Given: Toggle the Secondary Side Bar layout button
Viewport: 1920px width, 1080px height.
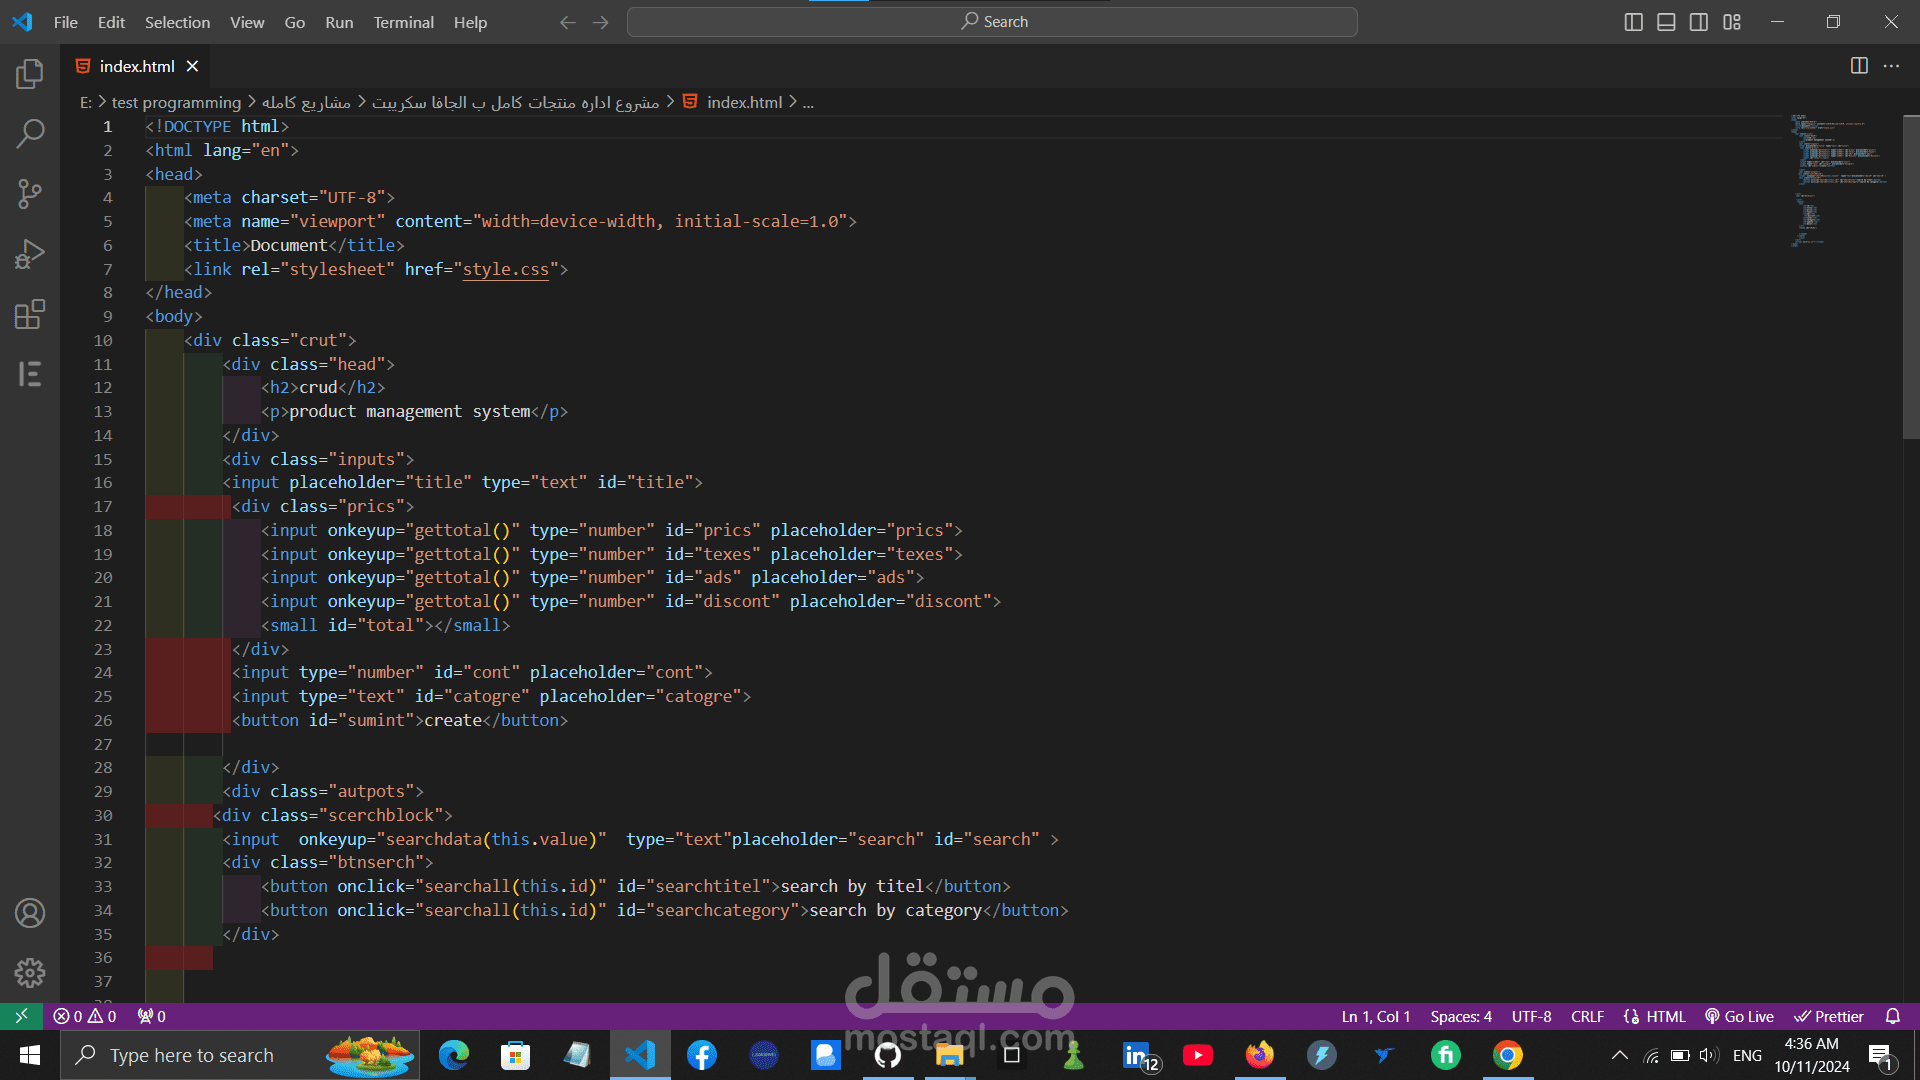Looking at the screenshot, I should coord(1699,22).
